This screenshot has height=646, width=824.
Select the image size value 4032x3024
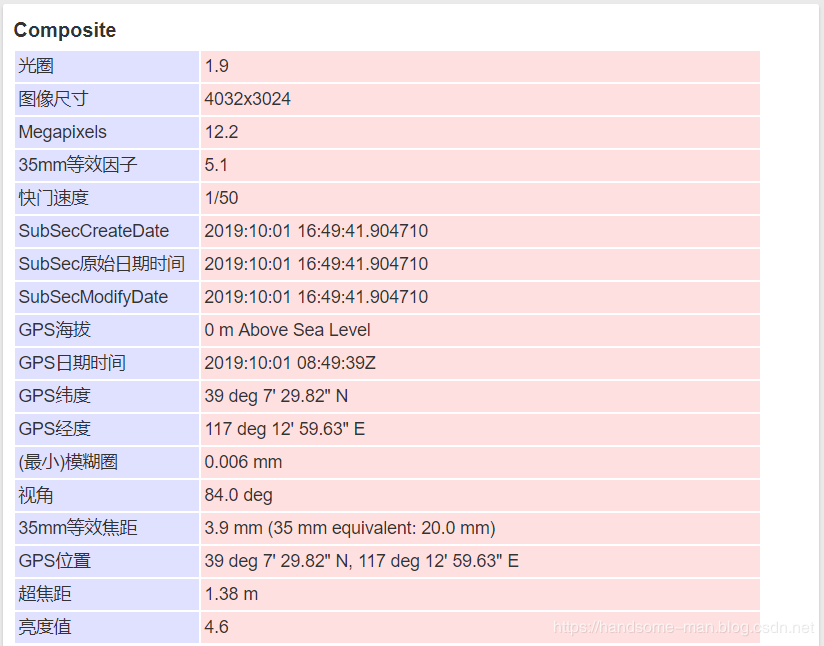[x=248, y=99]
